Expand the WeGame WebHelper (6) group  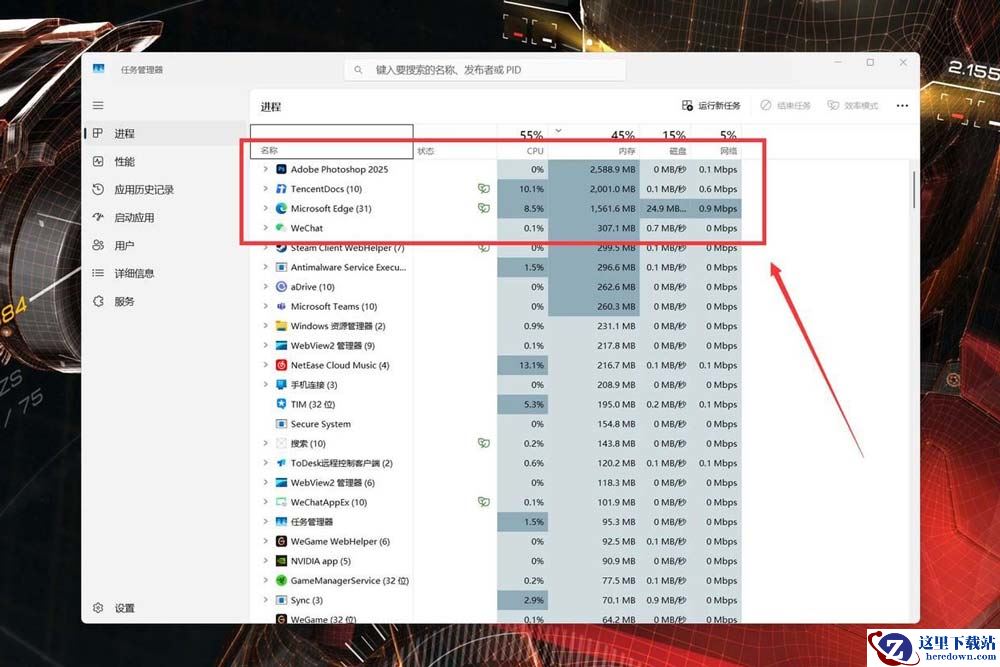click(x=265, y=541)
